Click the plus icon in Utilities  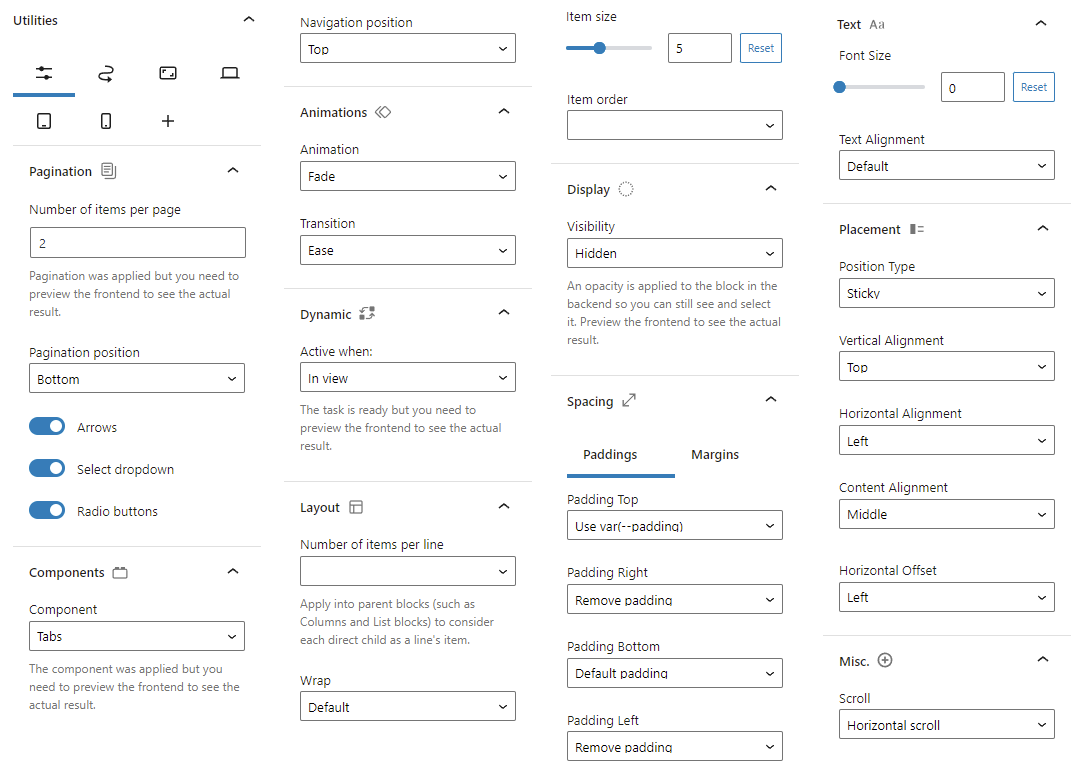pos(168,121)
